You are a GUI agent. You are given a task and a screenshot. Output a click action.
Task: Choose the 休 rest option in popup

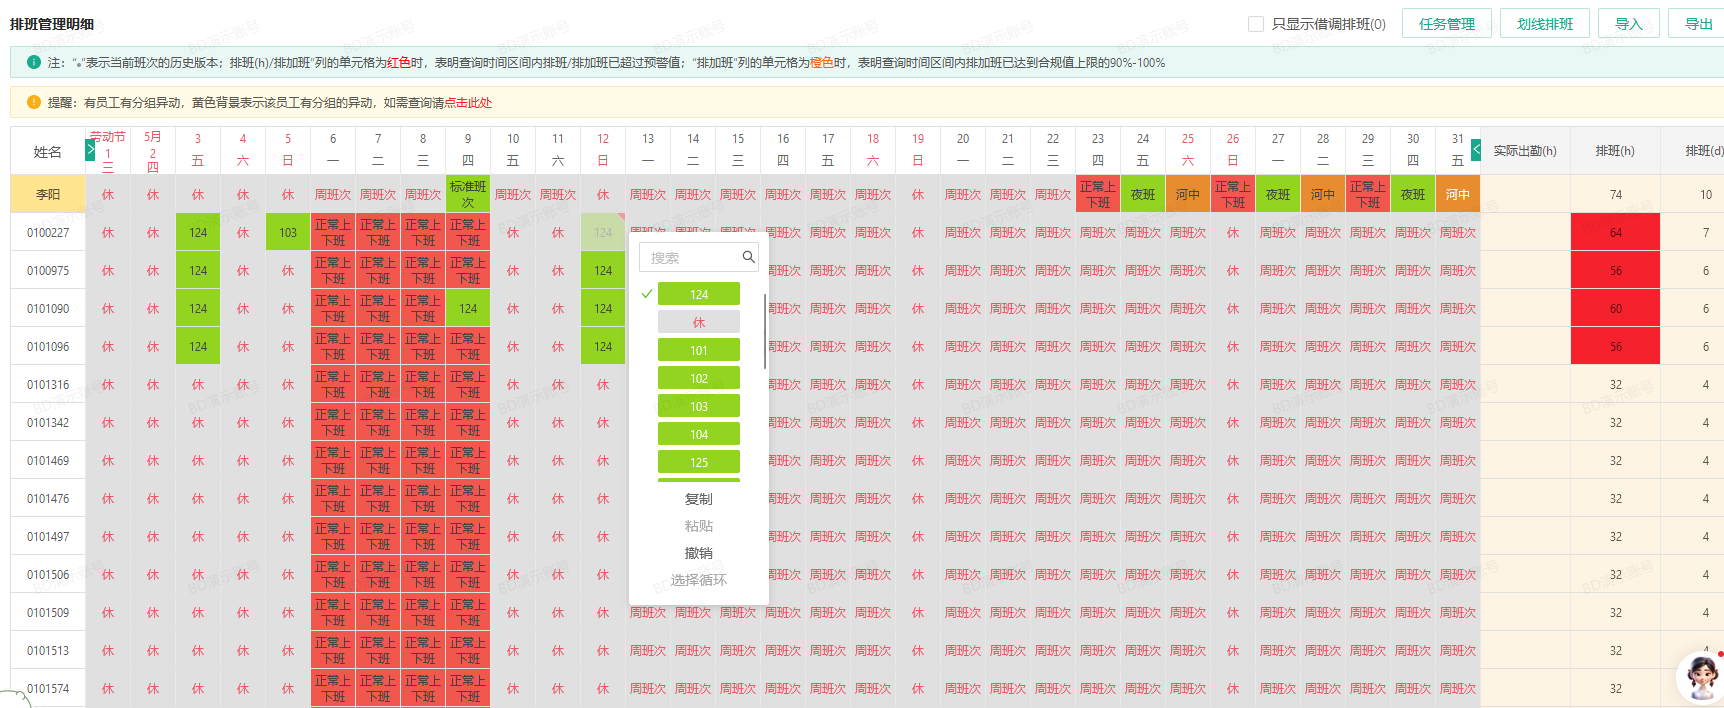[698, 322]
